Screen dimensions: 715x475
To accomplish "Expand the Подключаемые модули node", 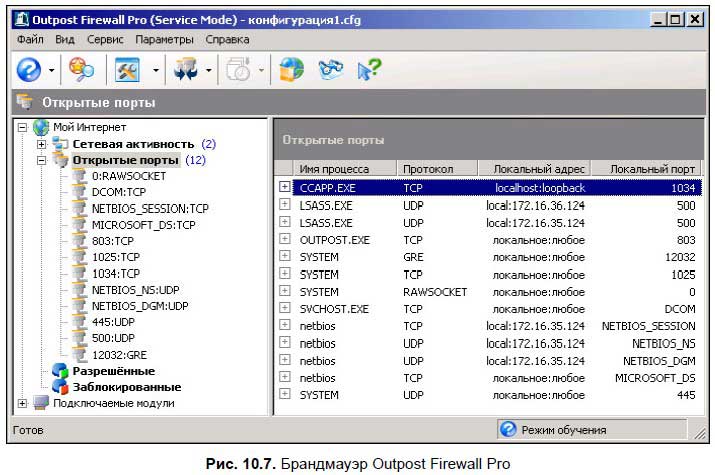I will [x=23, y=403].
